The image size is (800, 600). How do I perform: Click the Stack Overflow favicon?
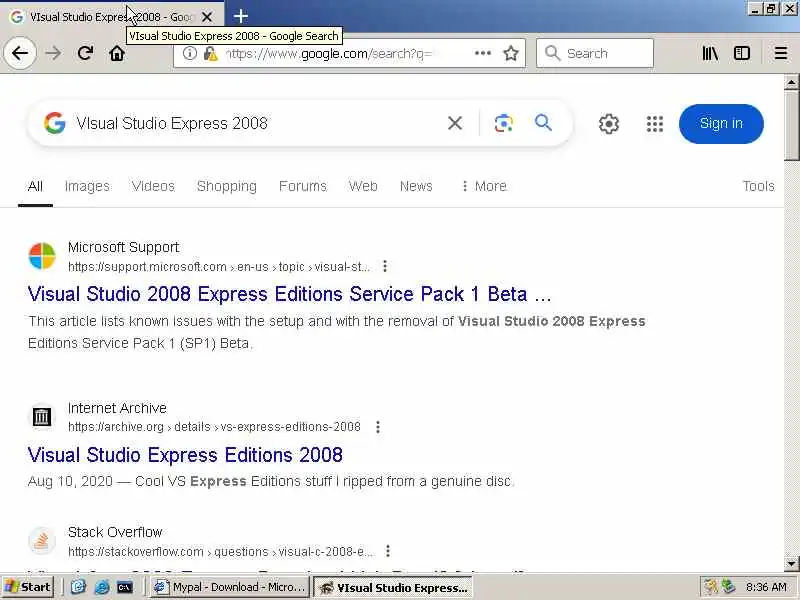pos(42,541)
